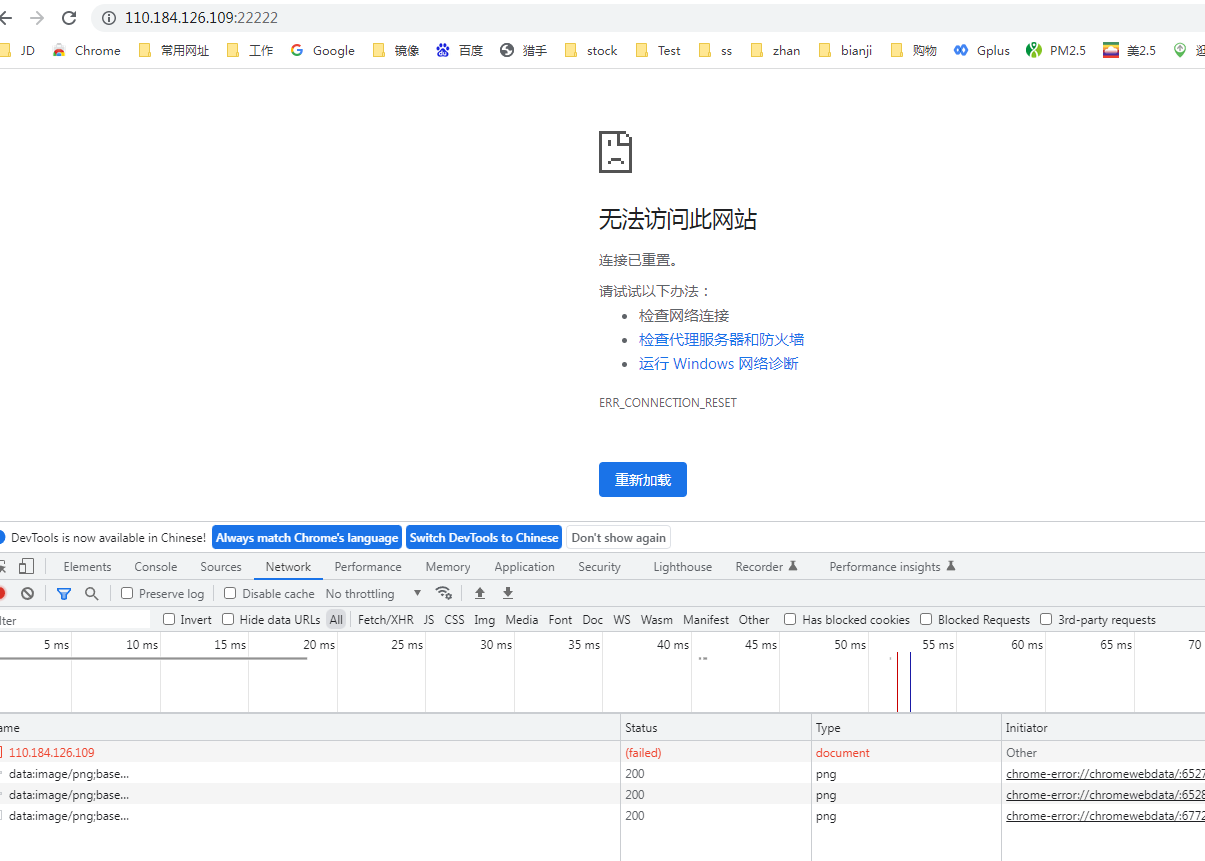Check the Invert filter checkbox
The height and width of the screenshot is (861, 1205).
click(x=169, y=619)
